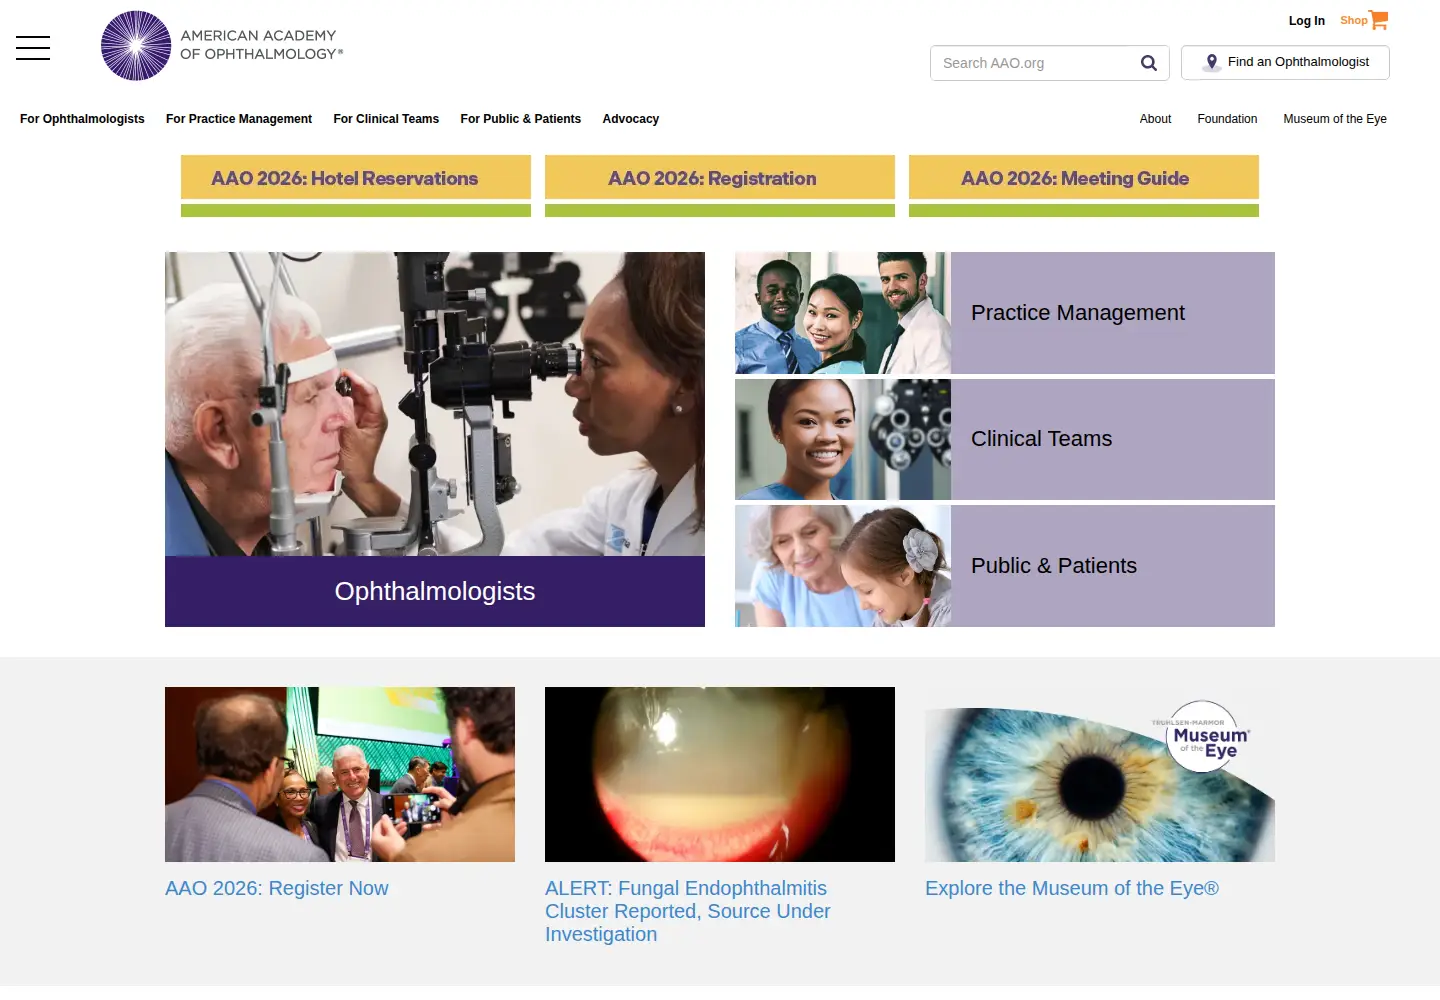Click the smiling nurse Clinical Teams photo
The height and width of the screenshot is (1000, 1440).
843,439
